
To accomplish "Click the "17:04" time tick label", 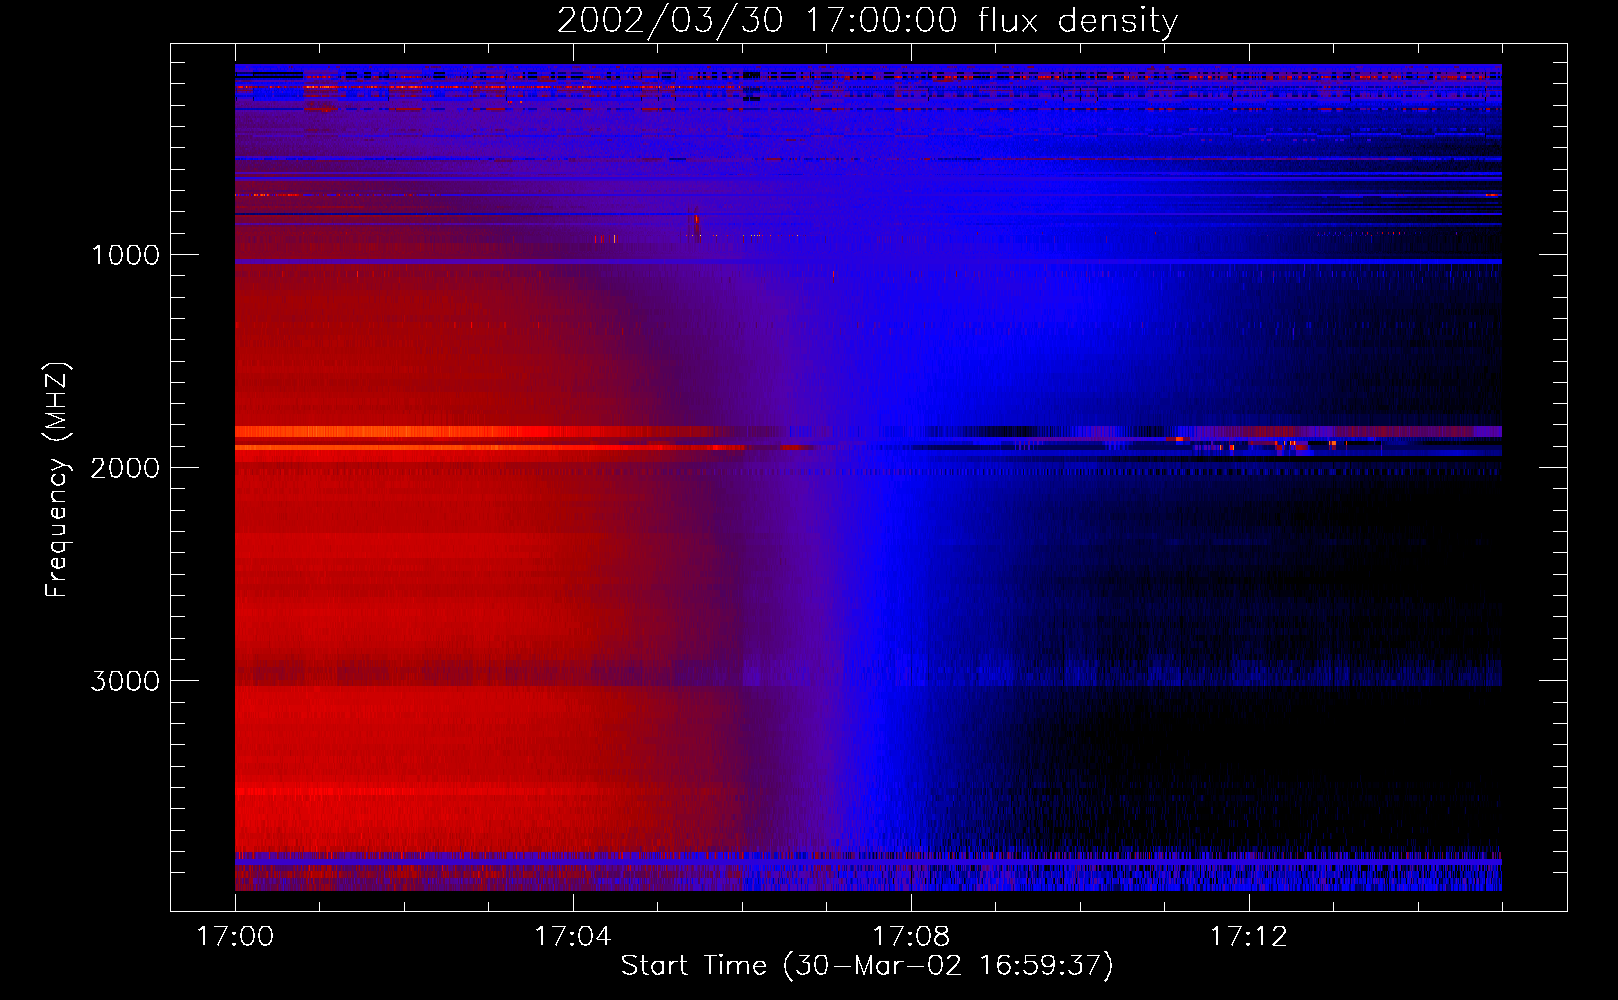I will tap(573, 937).
